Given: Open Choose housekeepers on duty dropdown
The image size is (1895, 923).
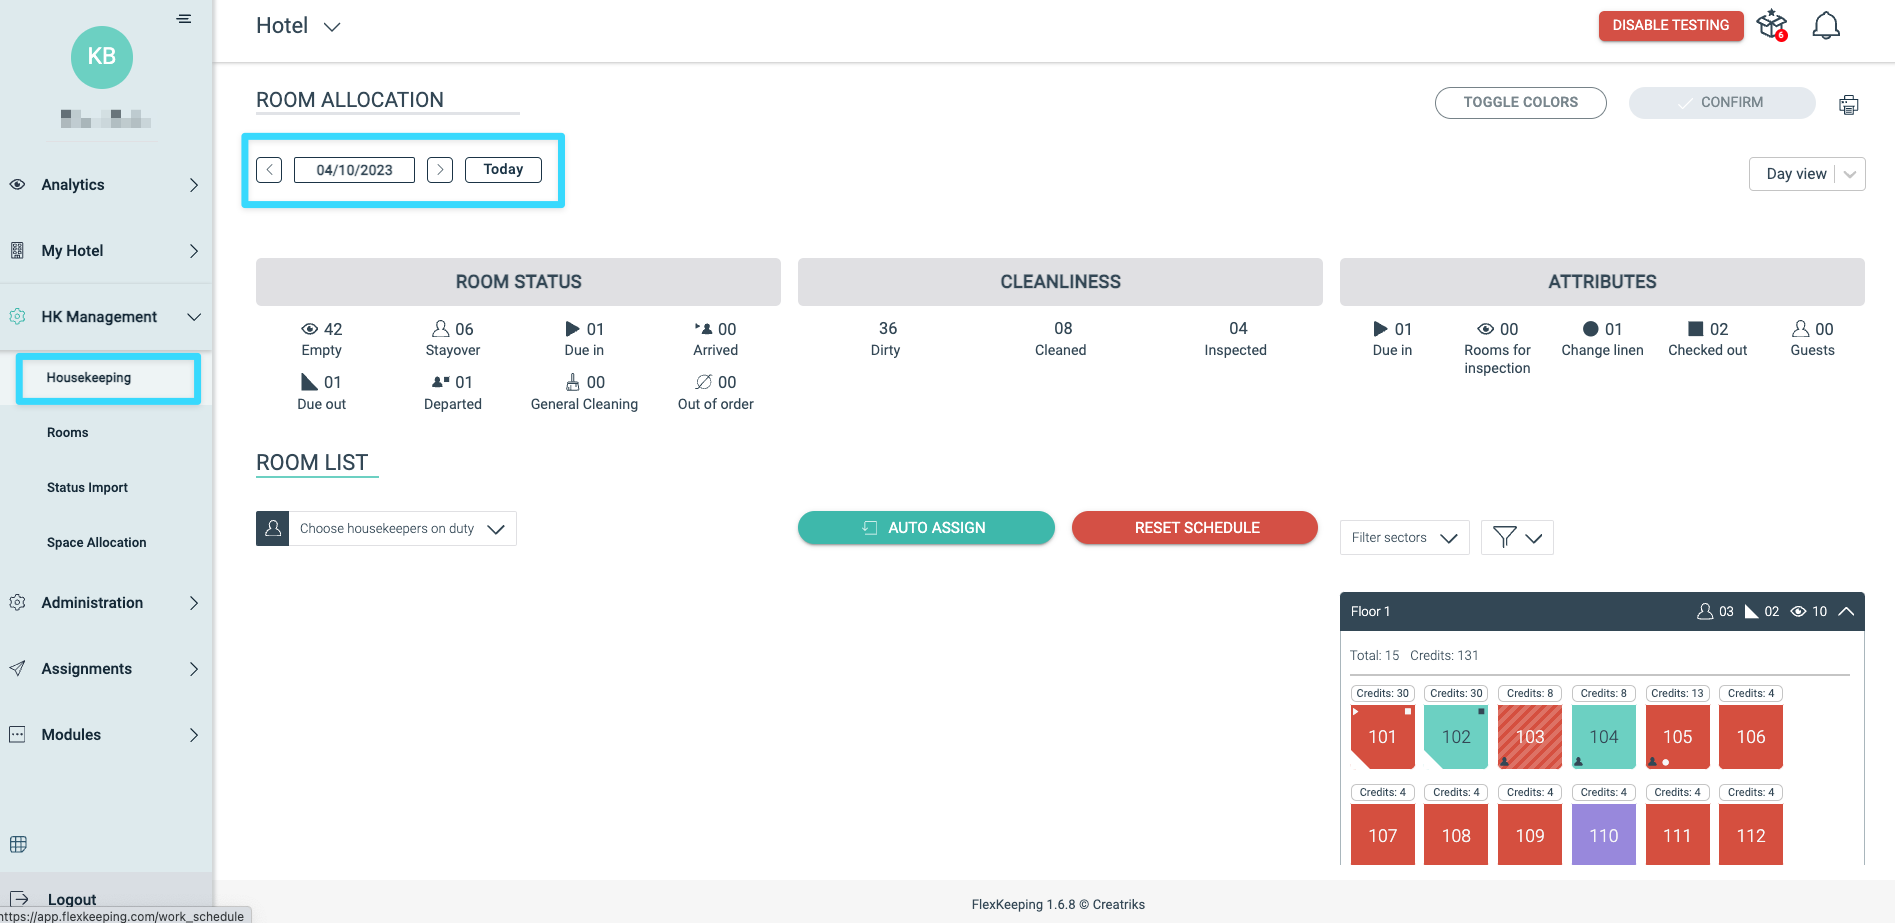Looking at the screenshot, I should [386, 528].
